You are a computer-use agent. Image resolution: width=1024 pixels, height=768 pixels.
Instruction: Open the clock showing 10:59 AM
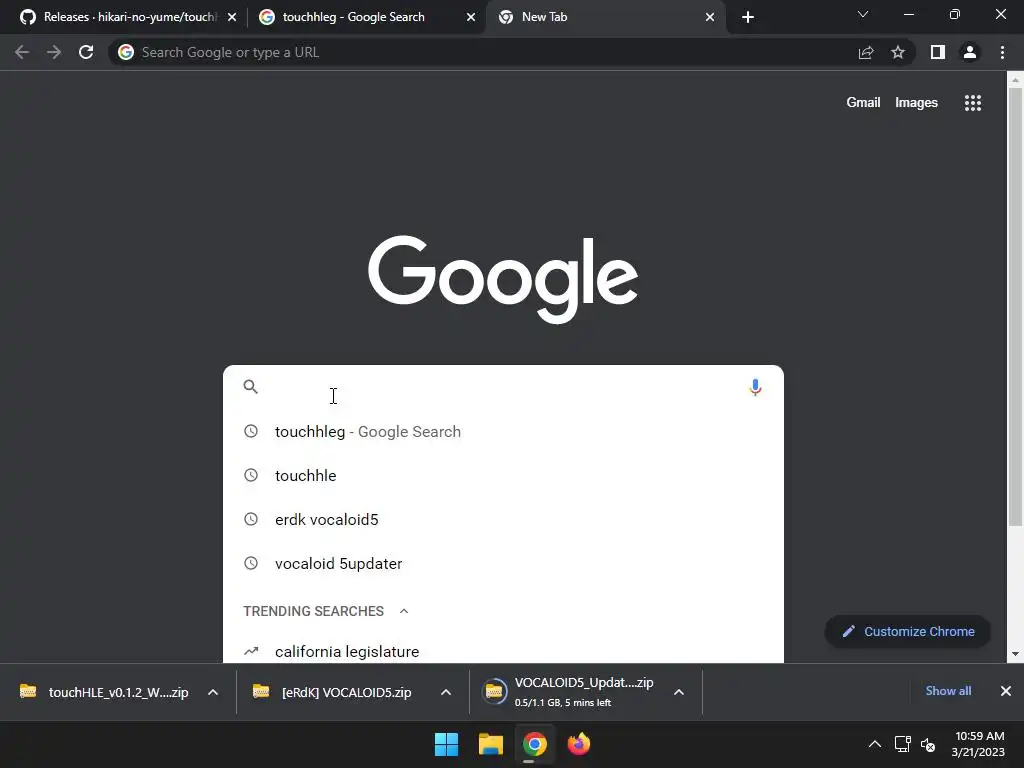pyautogui.click(x=978, y=744)
